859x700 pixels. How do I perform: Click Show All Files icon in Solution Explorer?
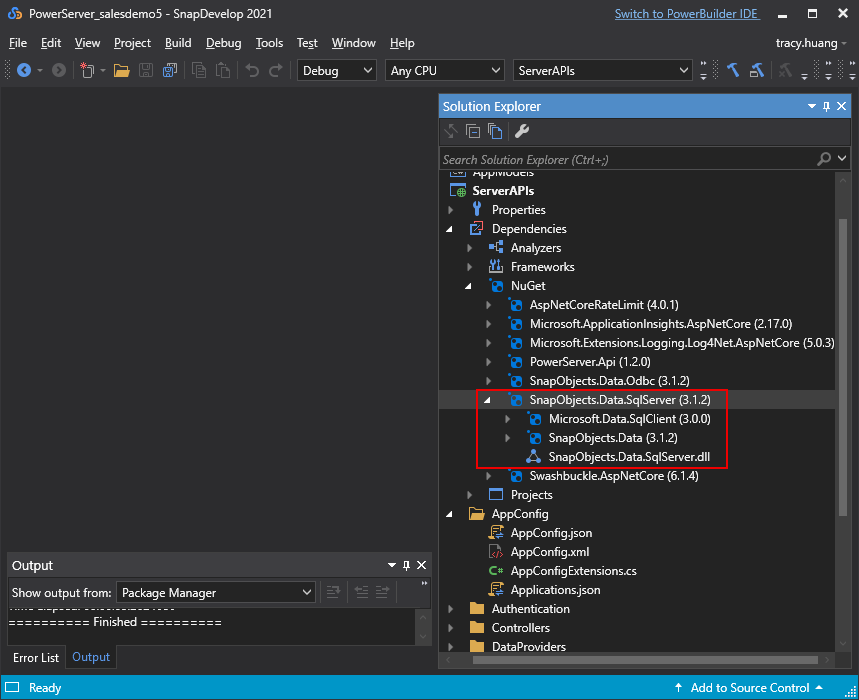tap(495, 131)
